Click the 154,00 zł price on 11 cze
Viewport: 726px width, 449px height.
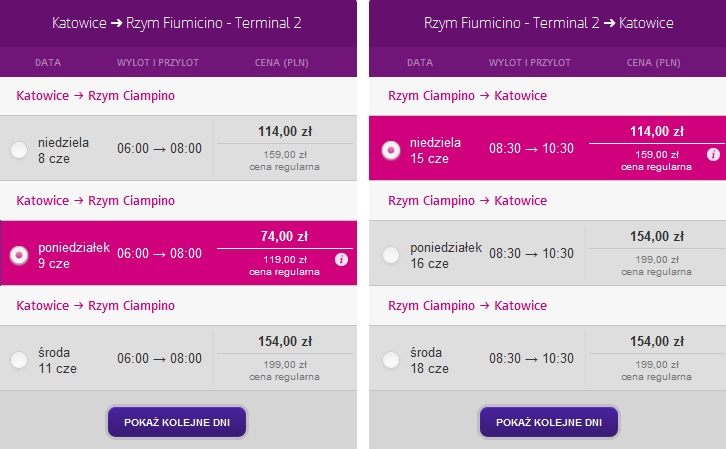pos(285,342)
